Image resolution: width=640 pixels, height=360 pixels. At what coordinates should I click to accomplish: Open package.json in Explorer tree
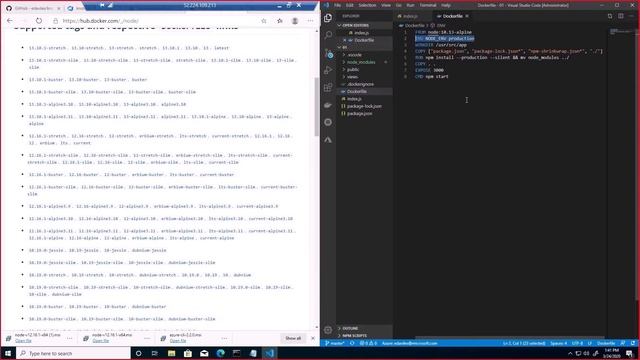(365, 113)
